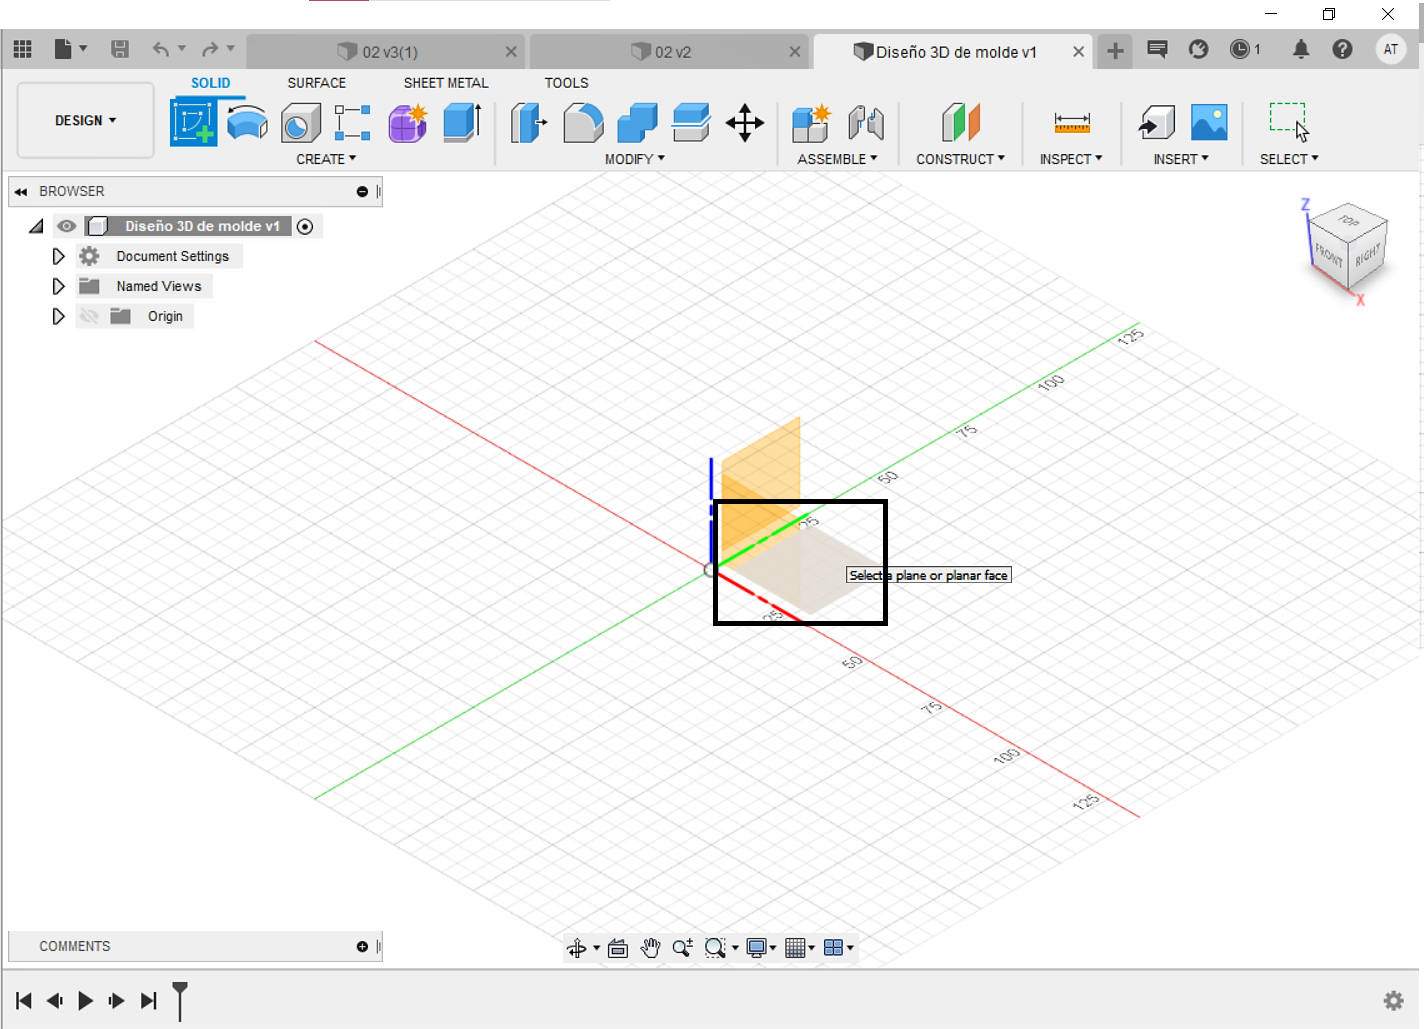Select the window Select tool icon
Screen dimensions: 1424x1029
tap(1289, 123)
